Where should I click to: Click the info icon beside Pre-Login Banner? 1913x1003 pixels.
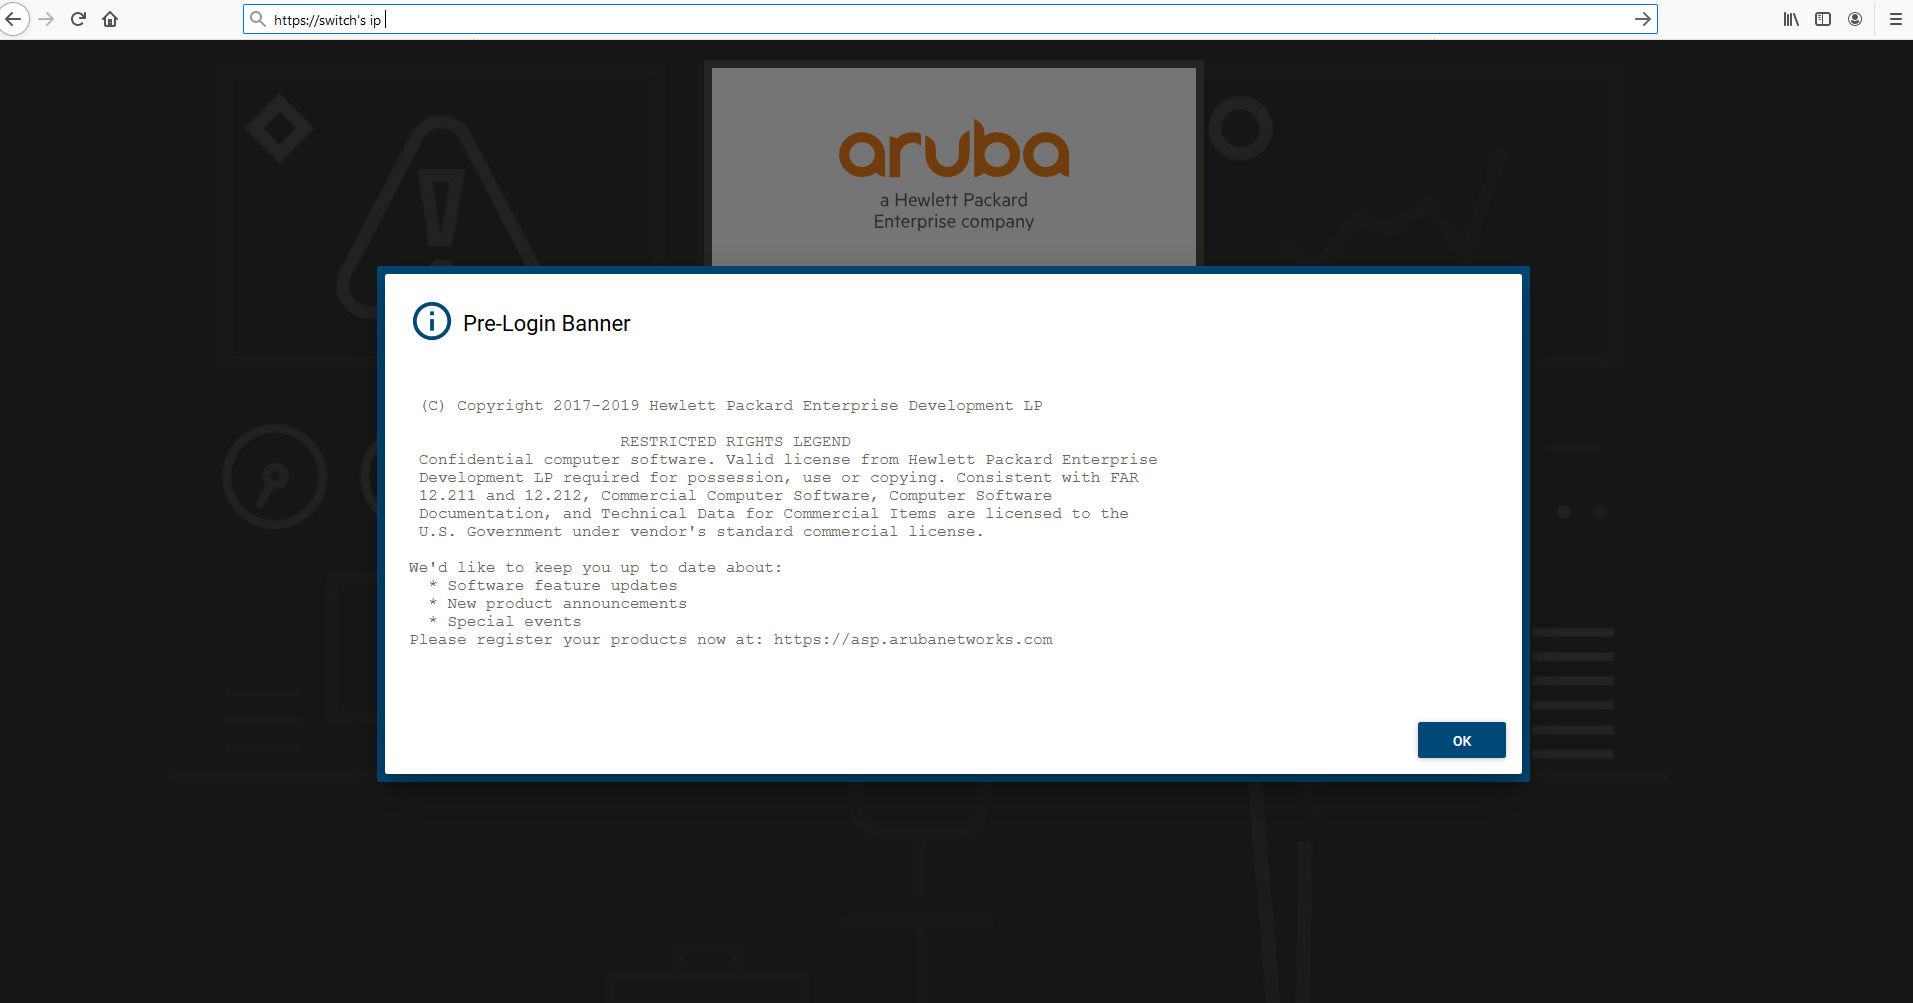(x=432, y=321)
